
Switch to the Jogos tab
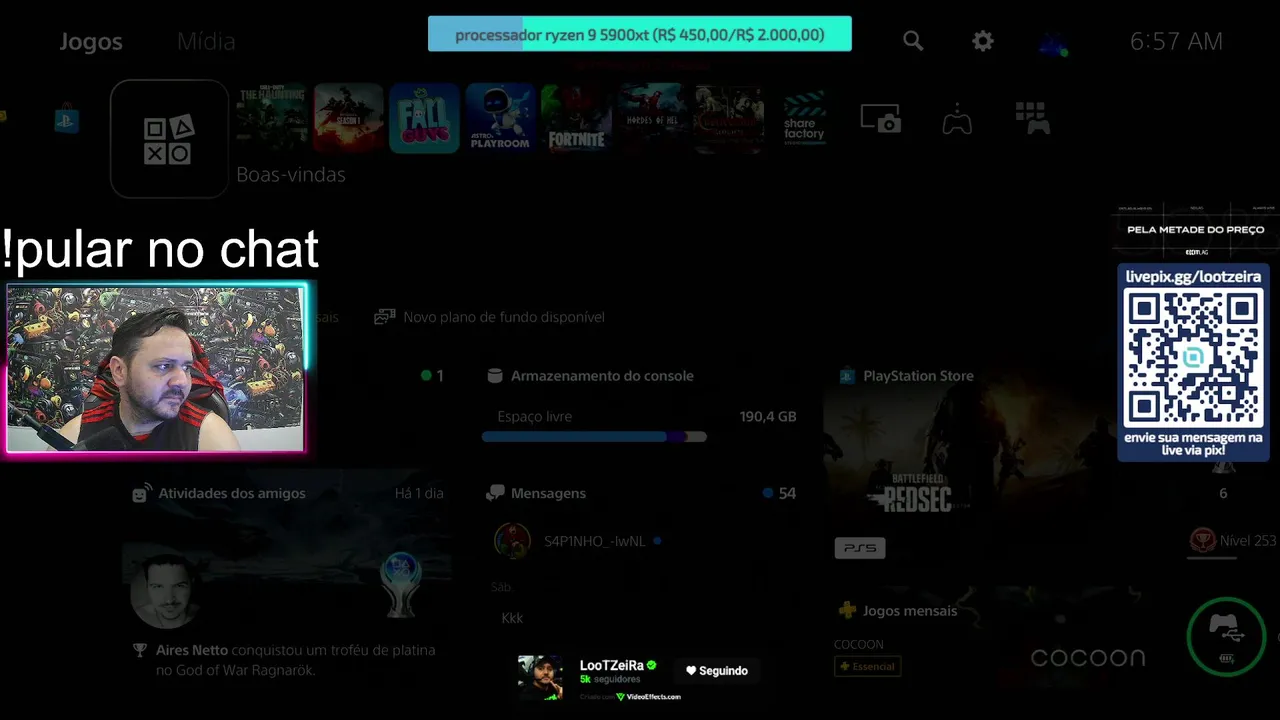[x=91, y=41]
